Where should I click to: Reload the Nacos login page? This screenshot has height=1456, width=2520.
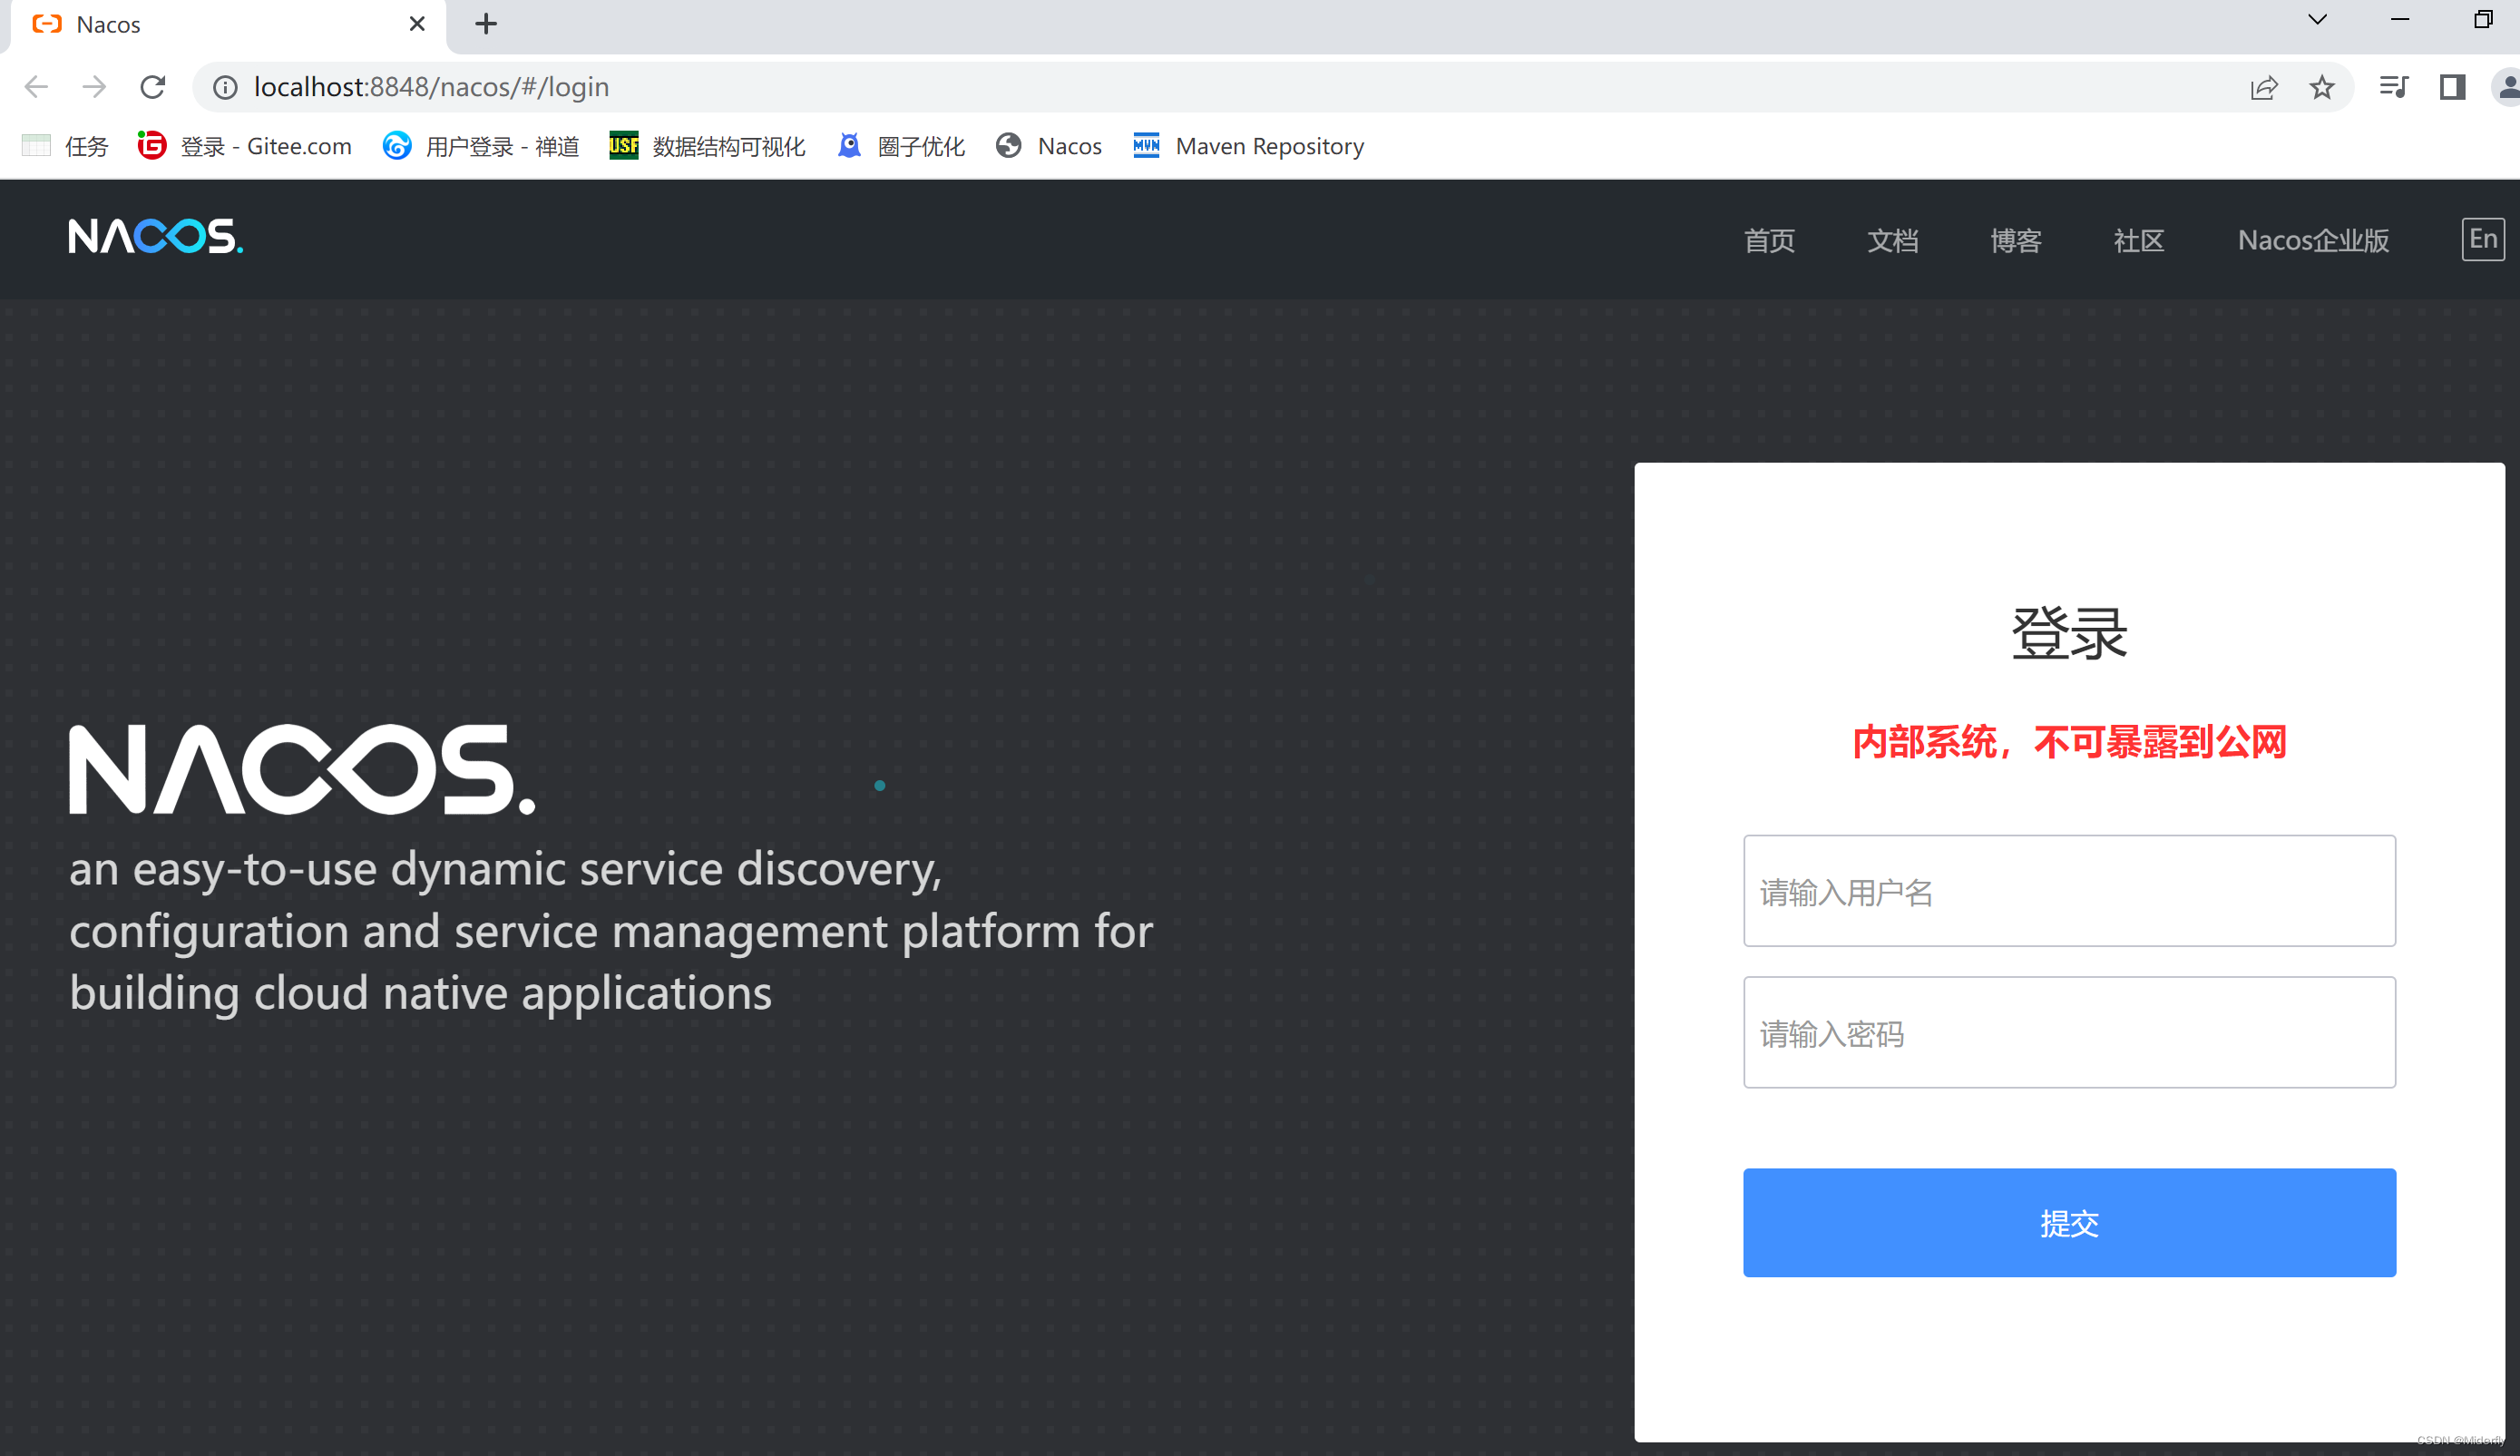tap(152, 87)
